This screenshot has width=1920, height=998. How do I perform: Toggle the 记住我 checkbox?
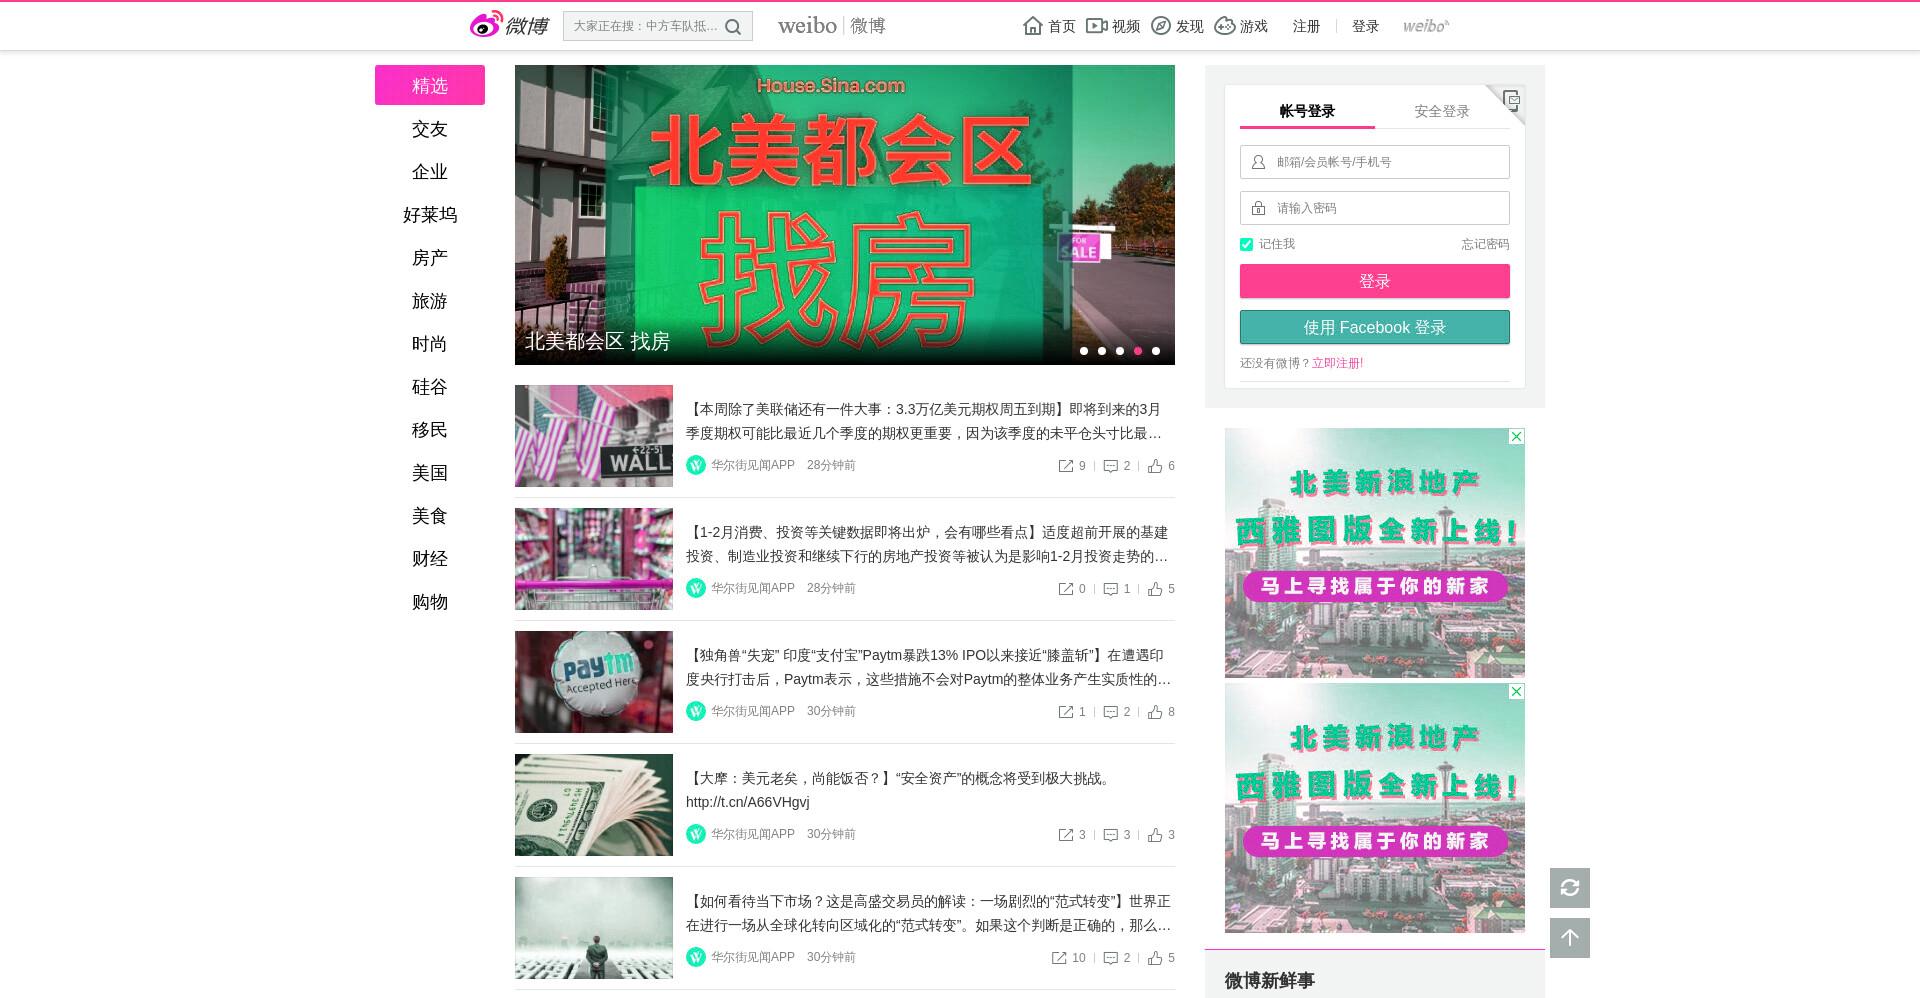[x=1246, y=244]
